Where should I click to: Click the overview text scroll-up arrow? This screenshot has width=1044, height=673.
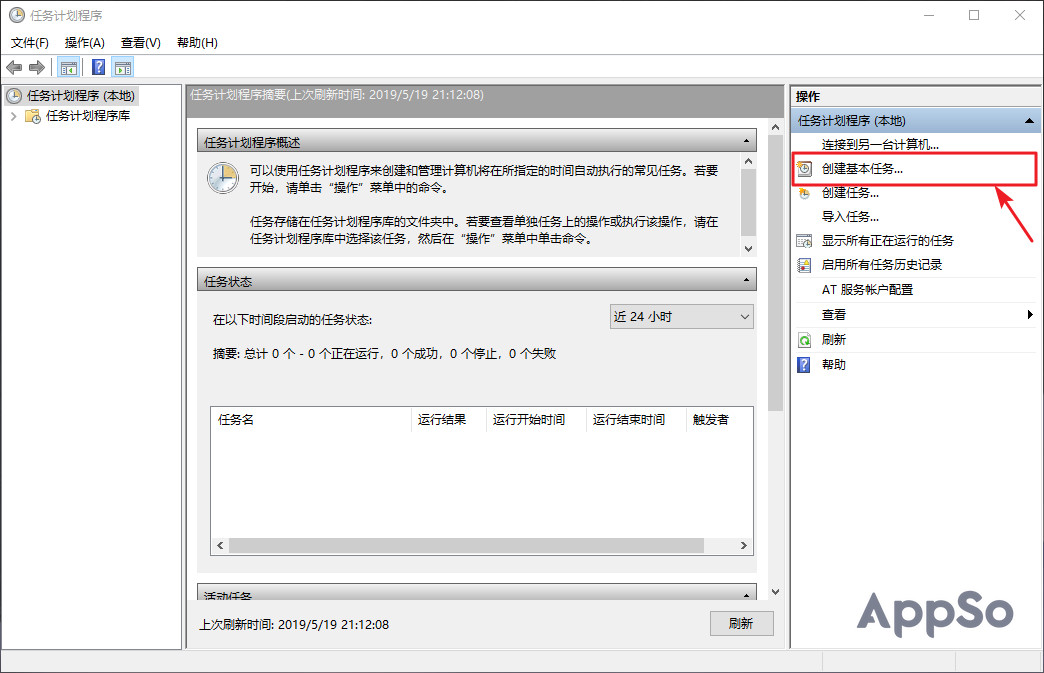[x=748, y=161]
